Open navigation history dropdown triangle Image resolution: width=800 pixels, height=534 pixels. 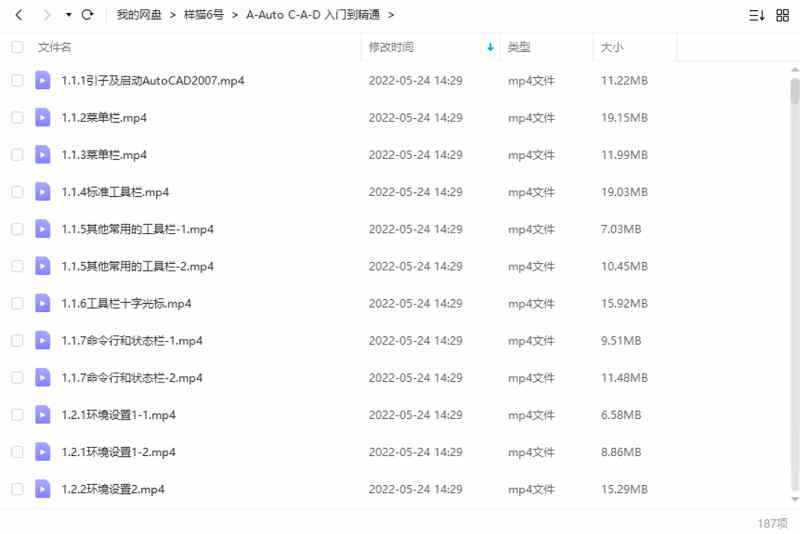[68, 15]
